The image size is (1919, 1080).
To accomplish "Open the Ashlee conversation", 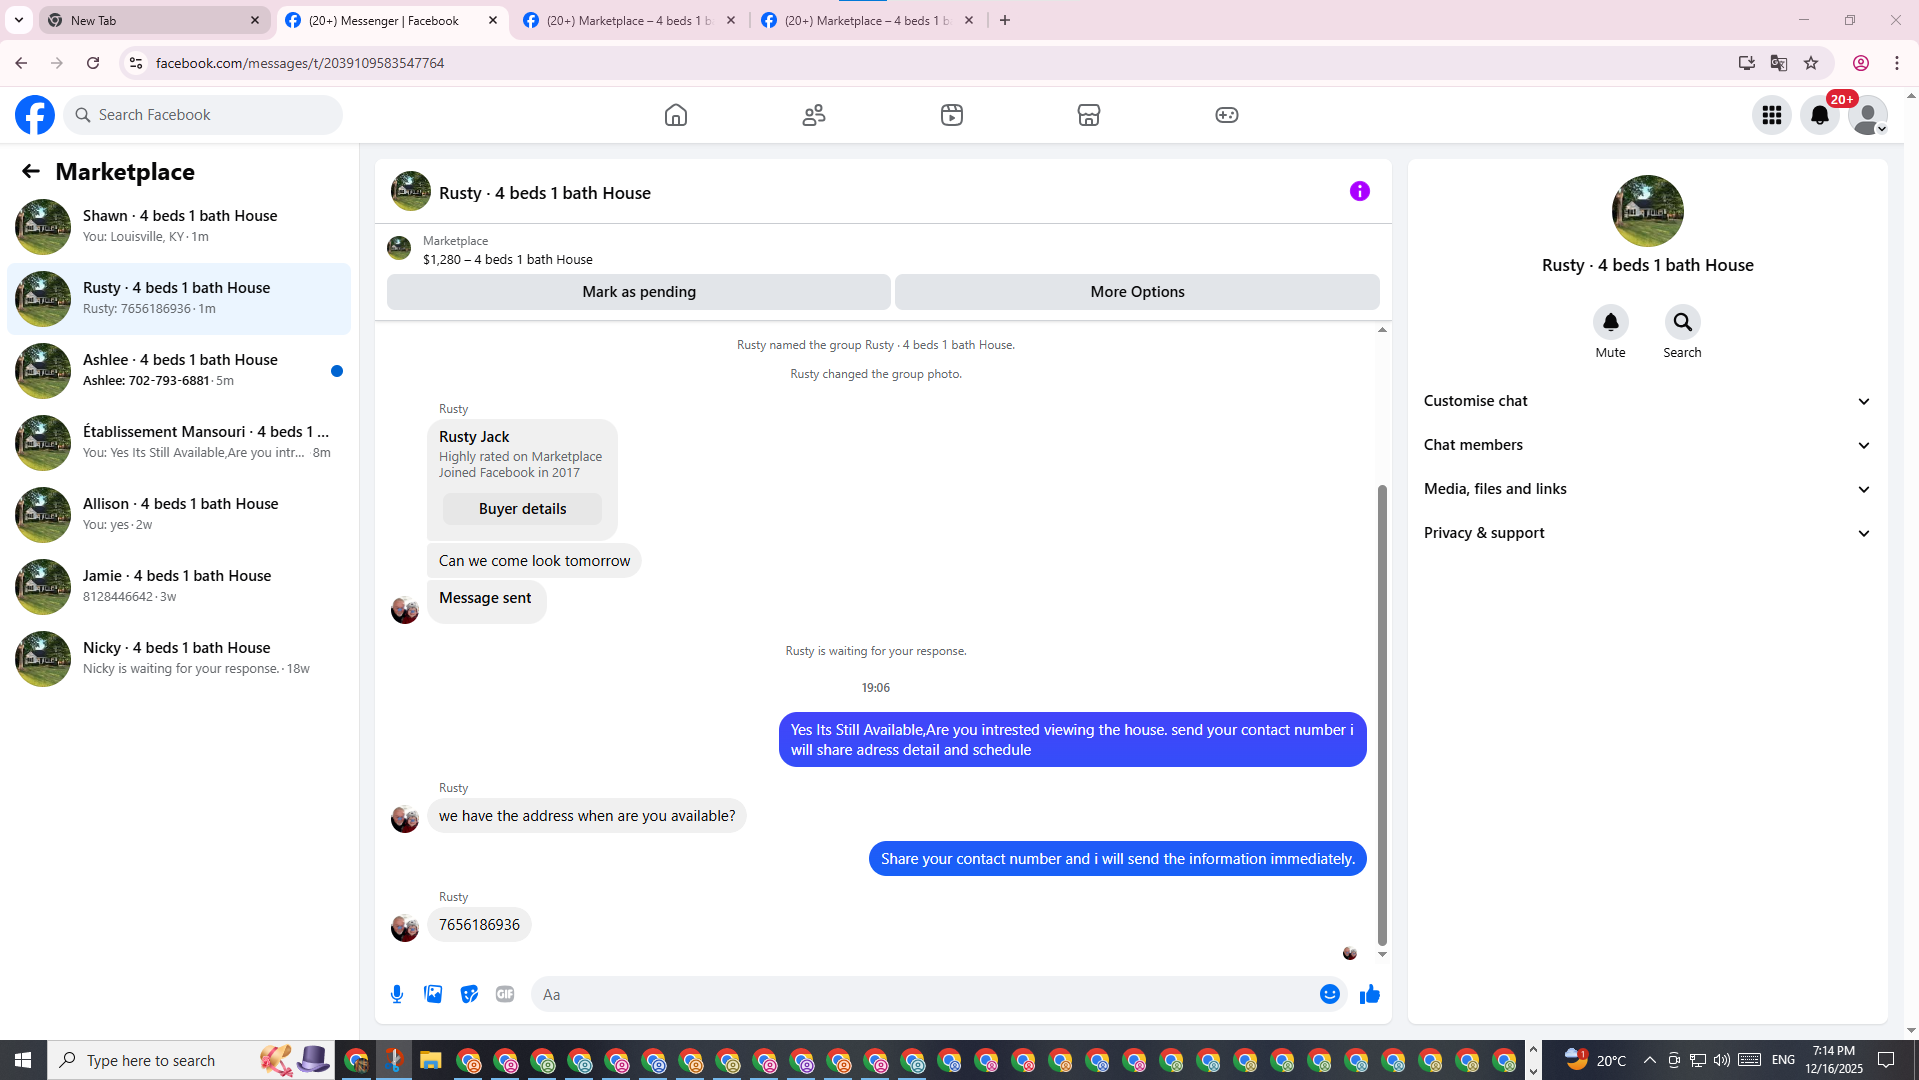I will click(x=179, y=370).
